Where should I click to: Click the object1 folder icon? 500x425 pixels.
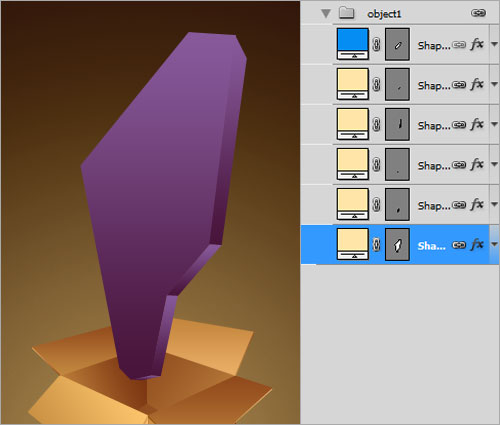tap(346, 13)
